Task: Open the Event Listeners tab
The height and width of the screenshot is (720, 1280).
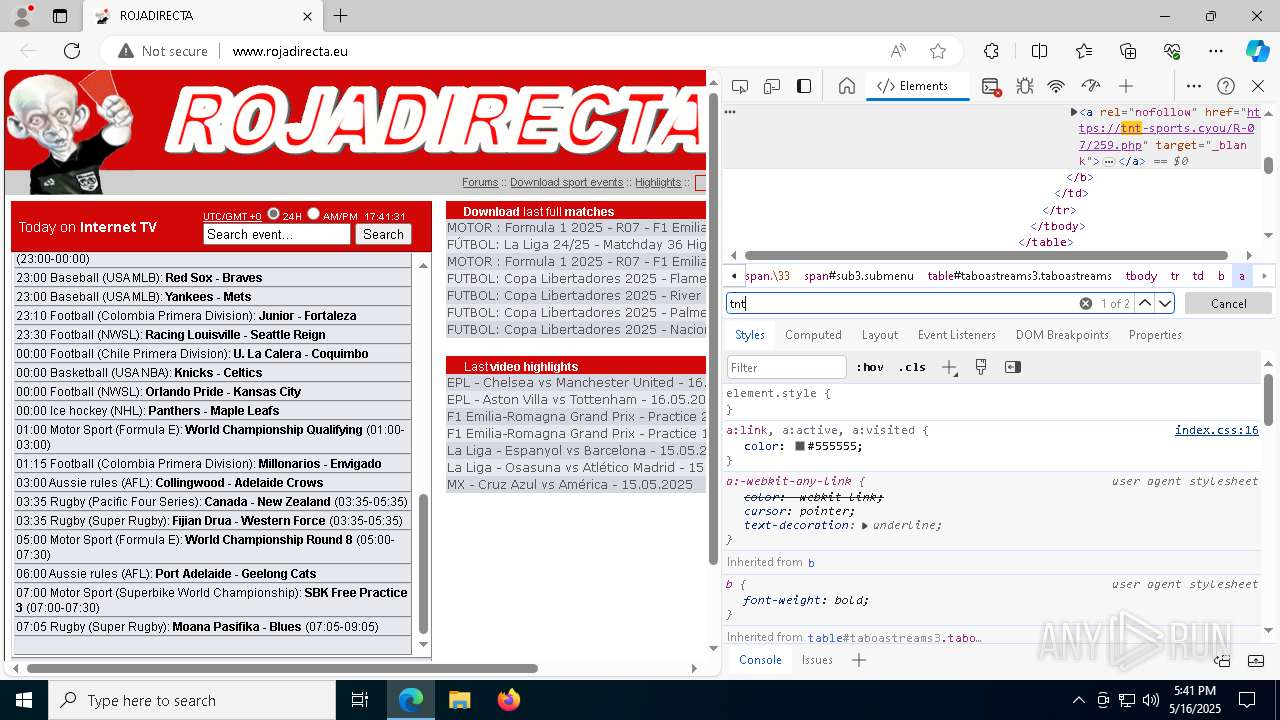Action: coord(957,335)
